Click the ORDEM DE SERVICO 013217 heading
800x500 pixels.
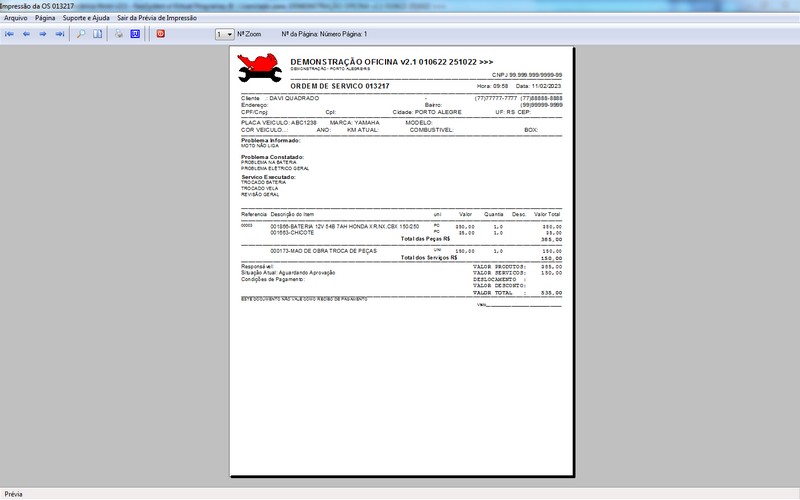click(340, 86)
